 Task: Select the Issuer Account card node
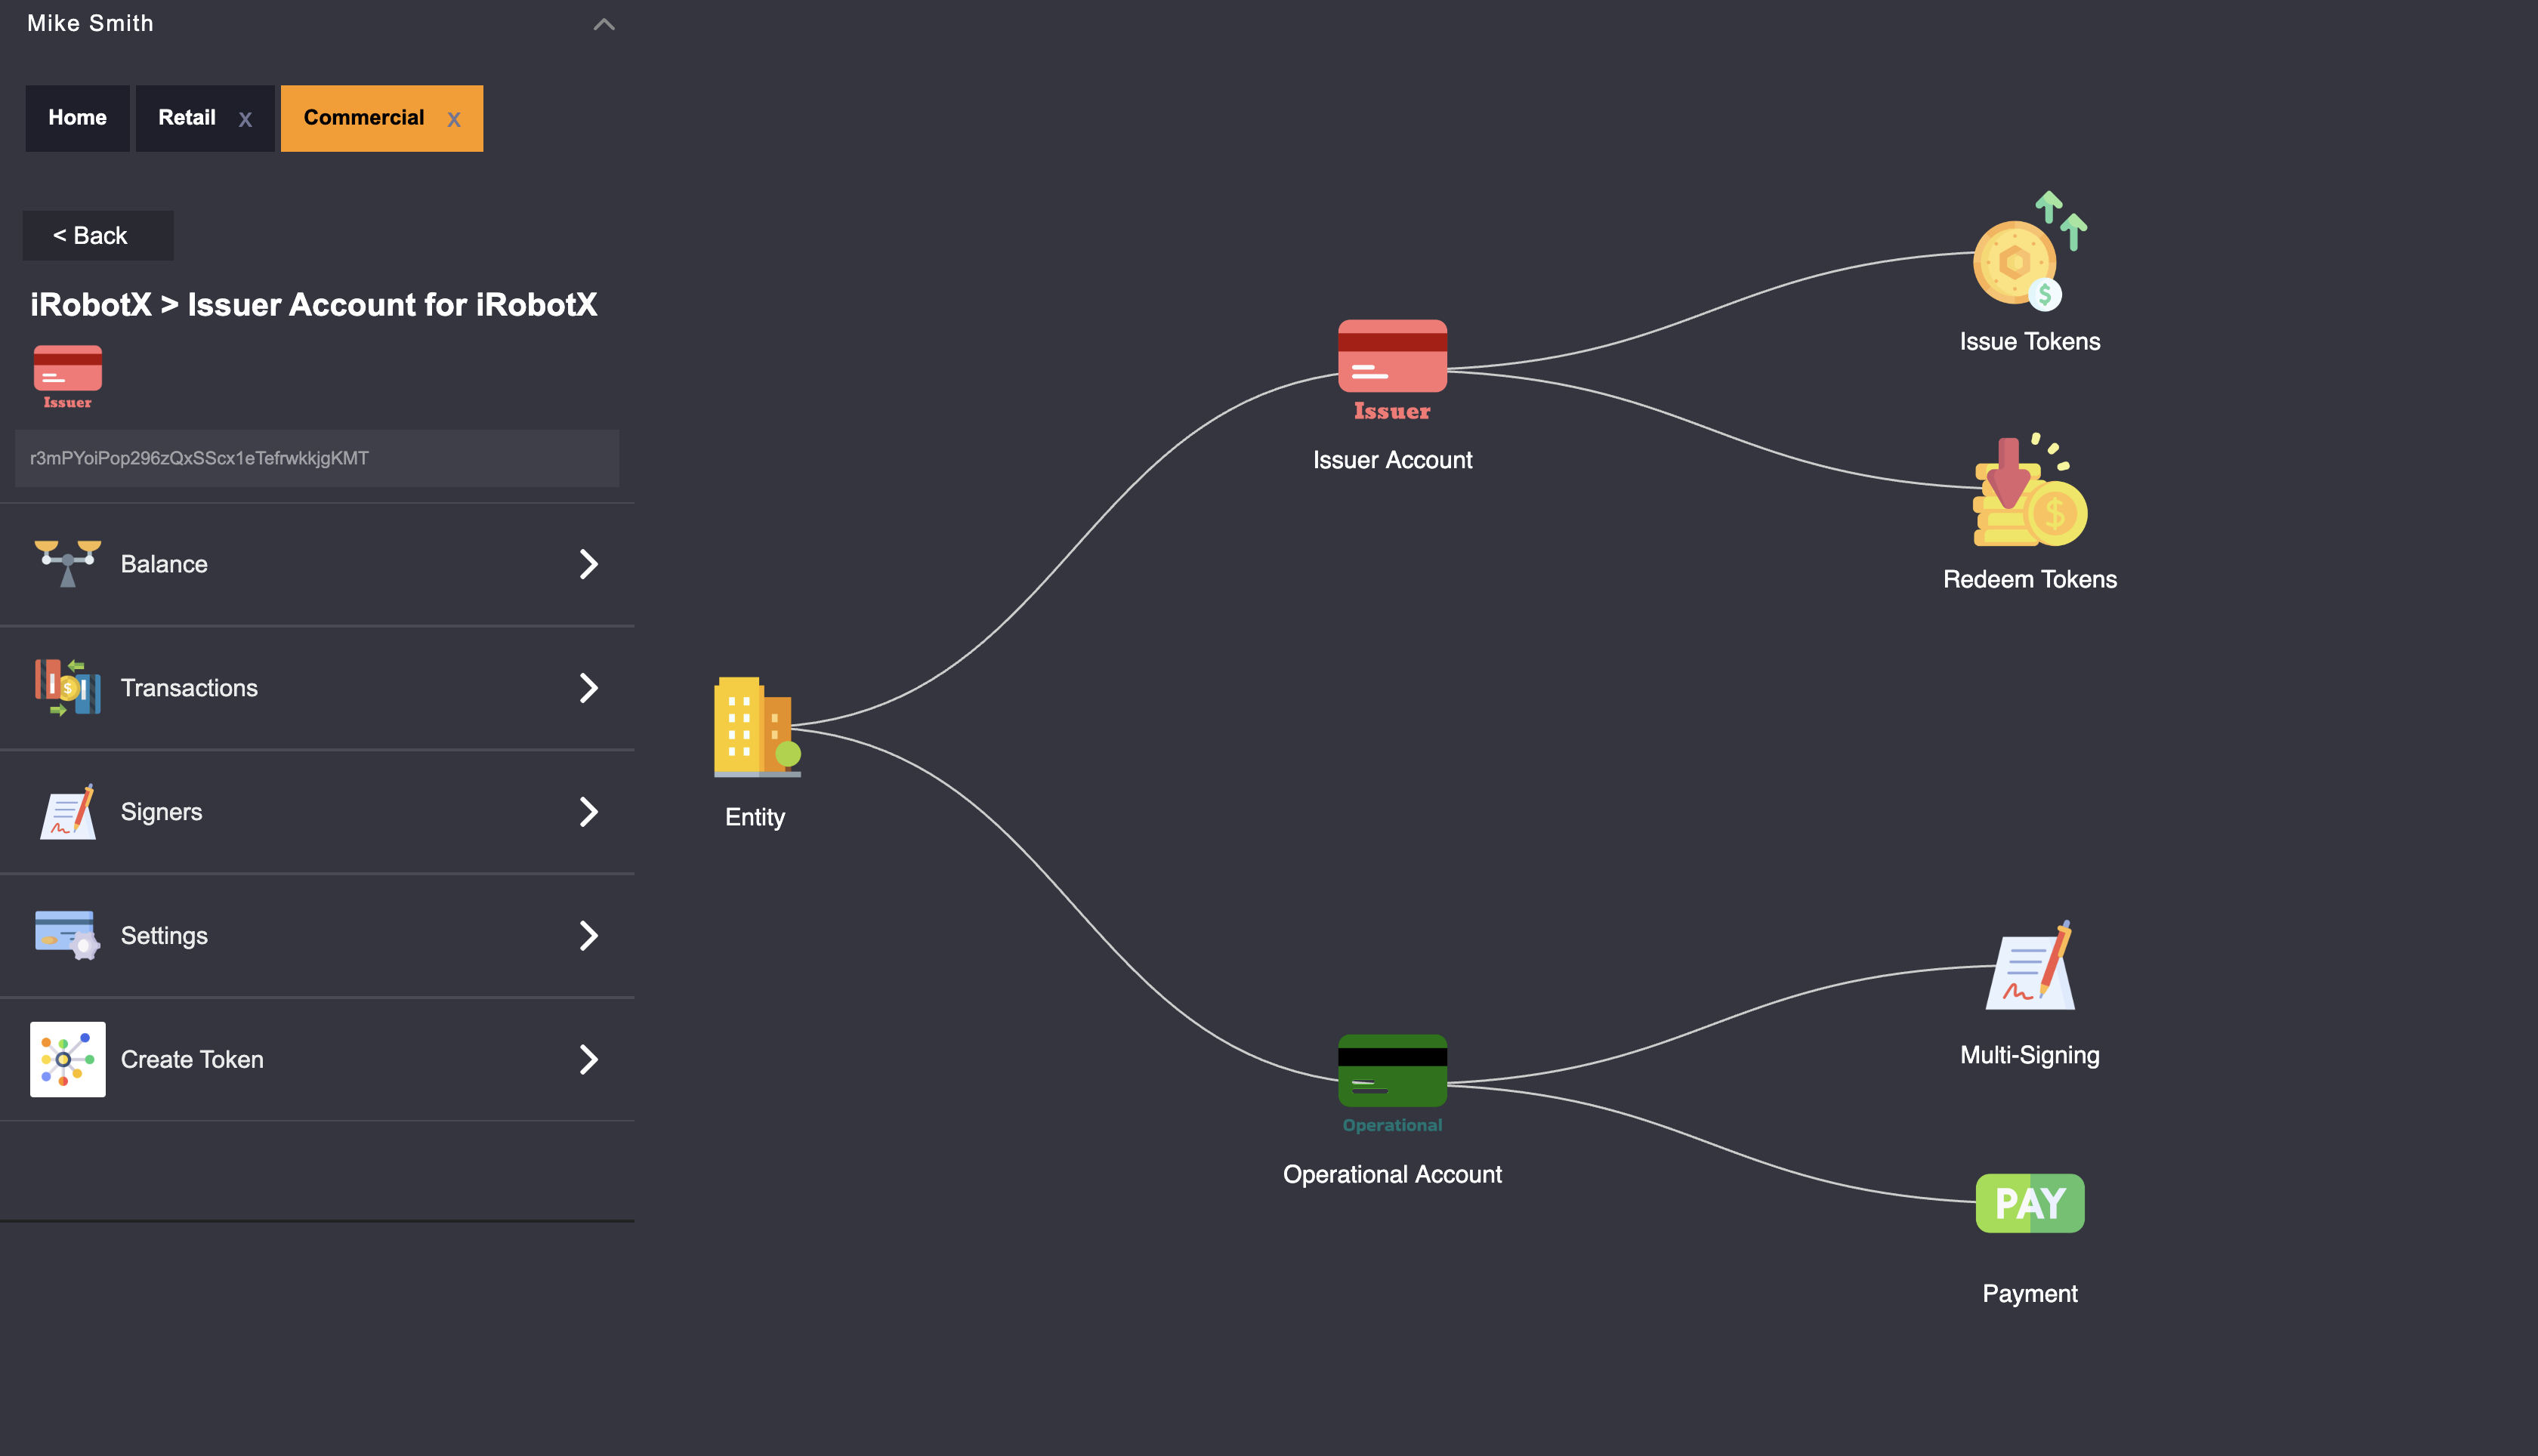click(x=1391, y=358)
